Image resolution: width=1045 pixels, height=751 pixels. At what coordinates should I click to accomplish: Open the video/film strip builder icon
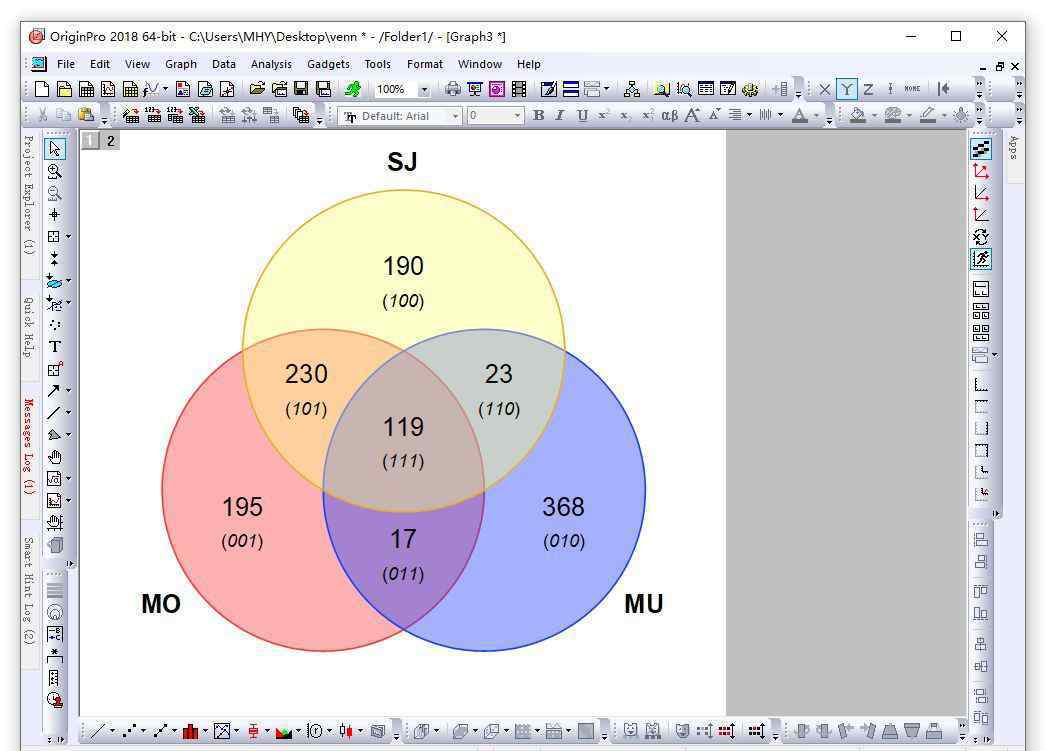519,89
